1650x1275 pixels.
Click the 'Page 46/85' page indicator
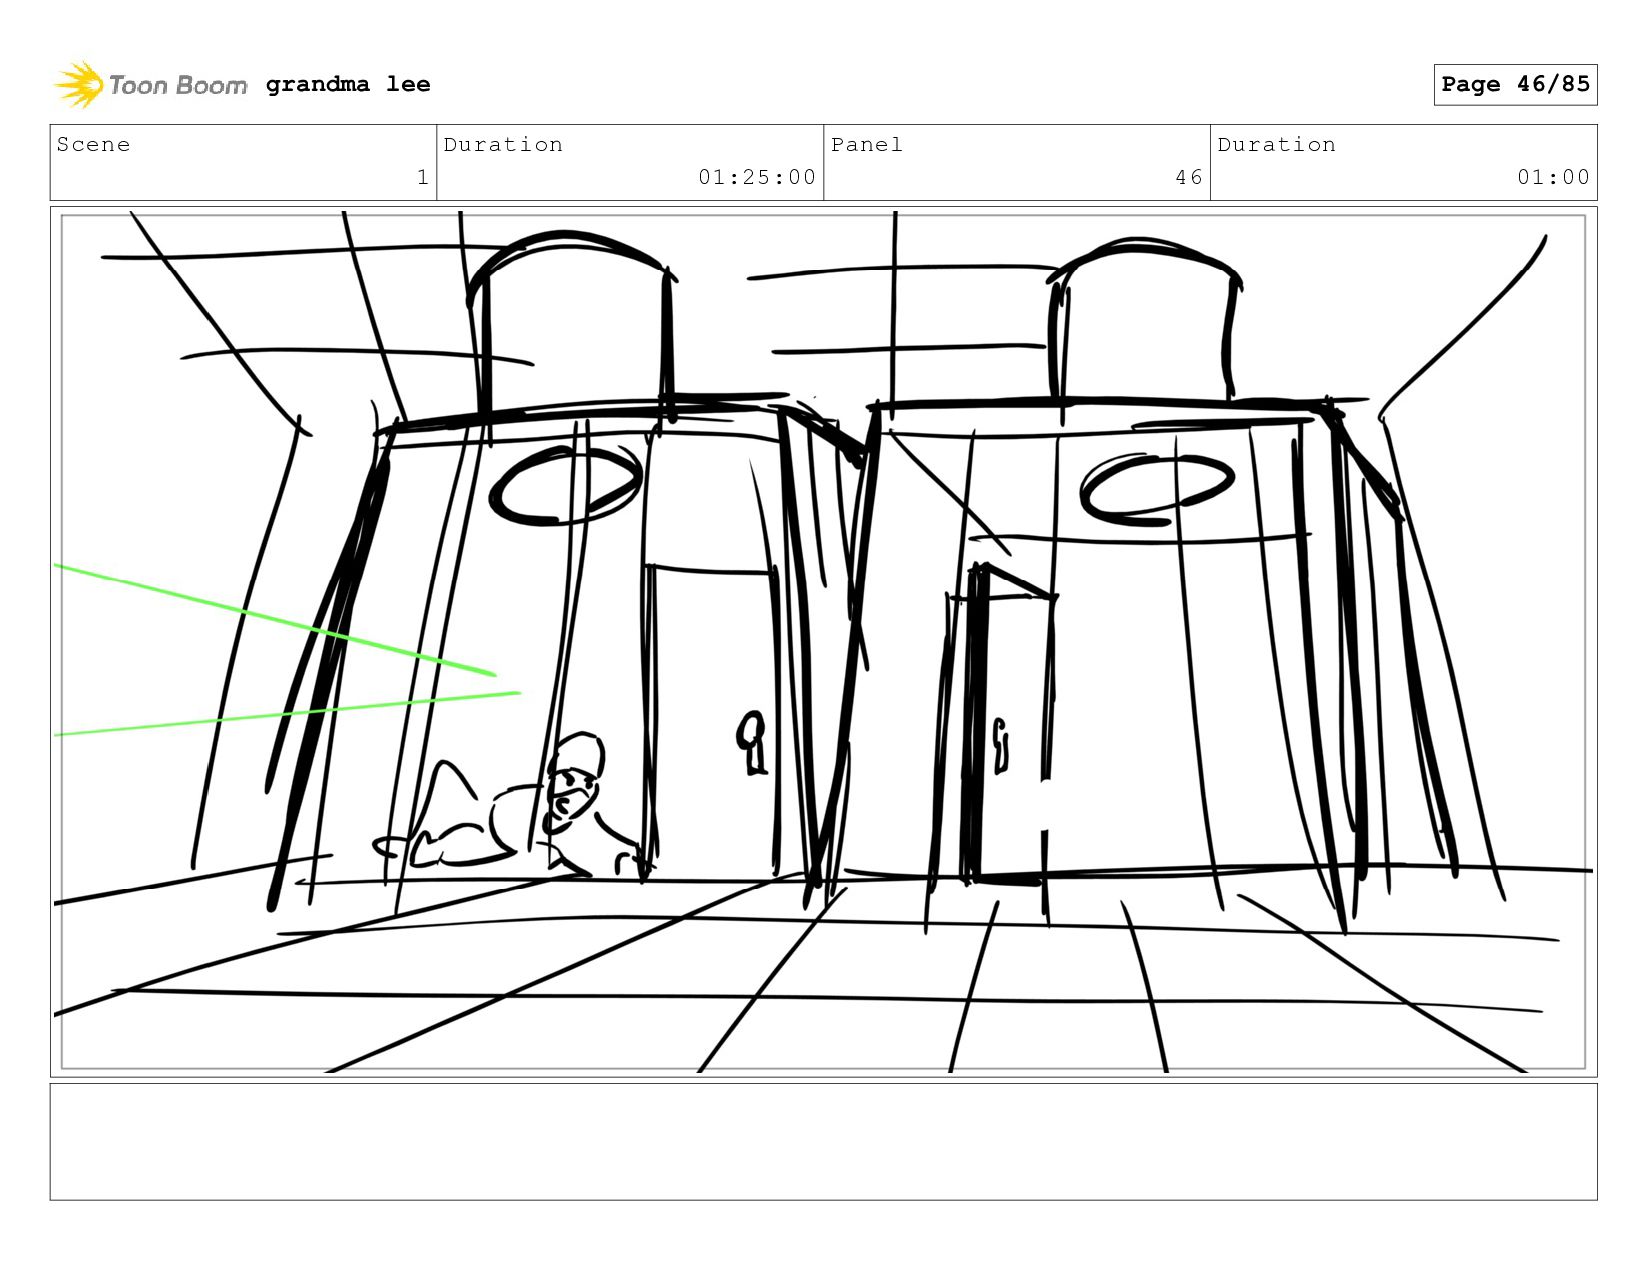tap(1515, 84)
